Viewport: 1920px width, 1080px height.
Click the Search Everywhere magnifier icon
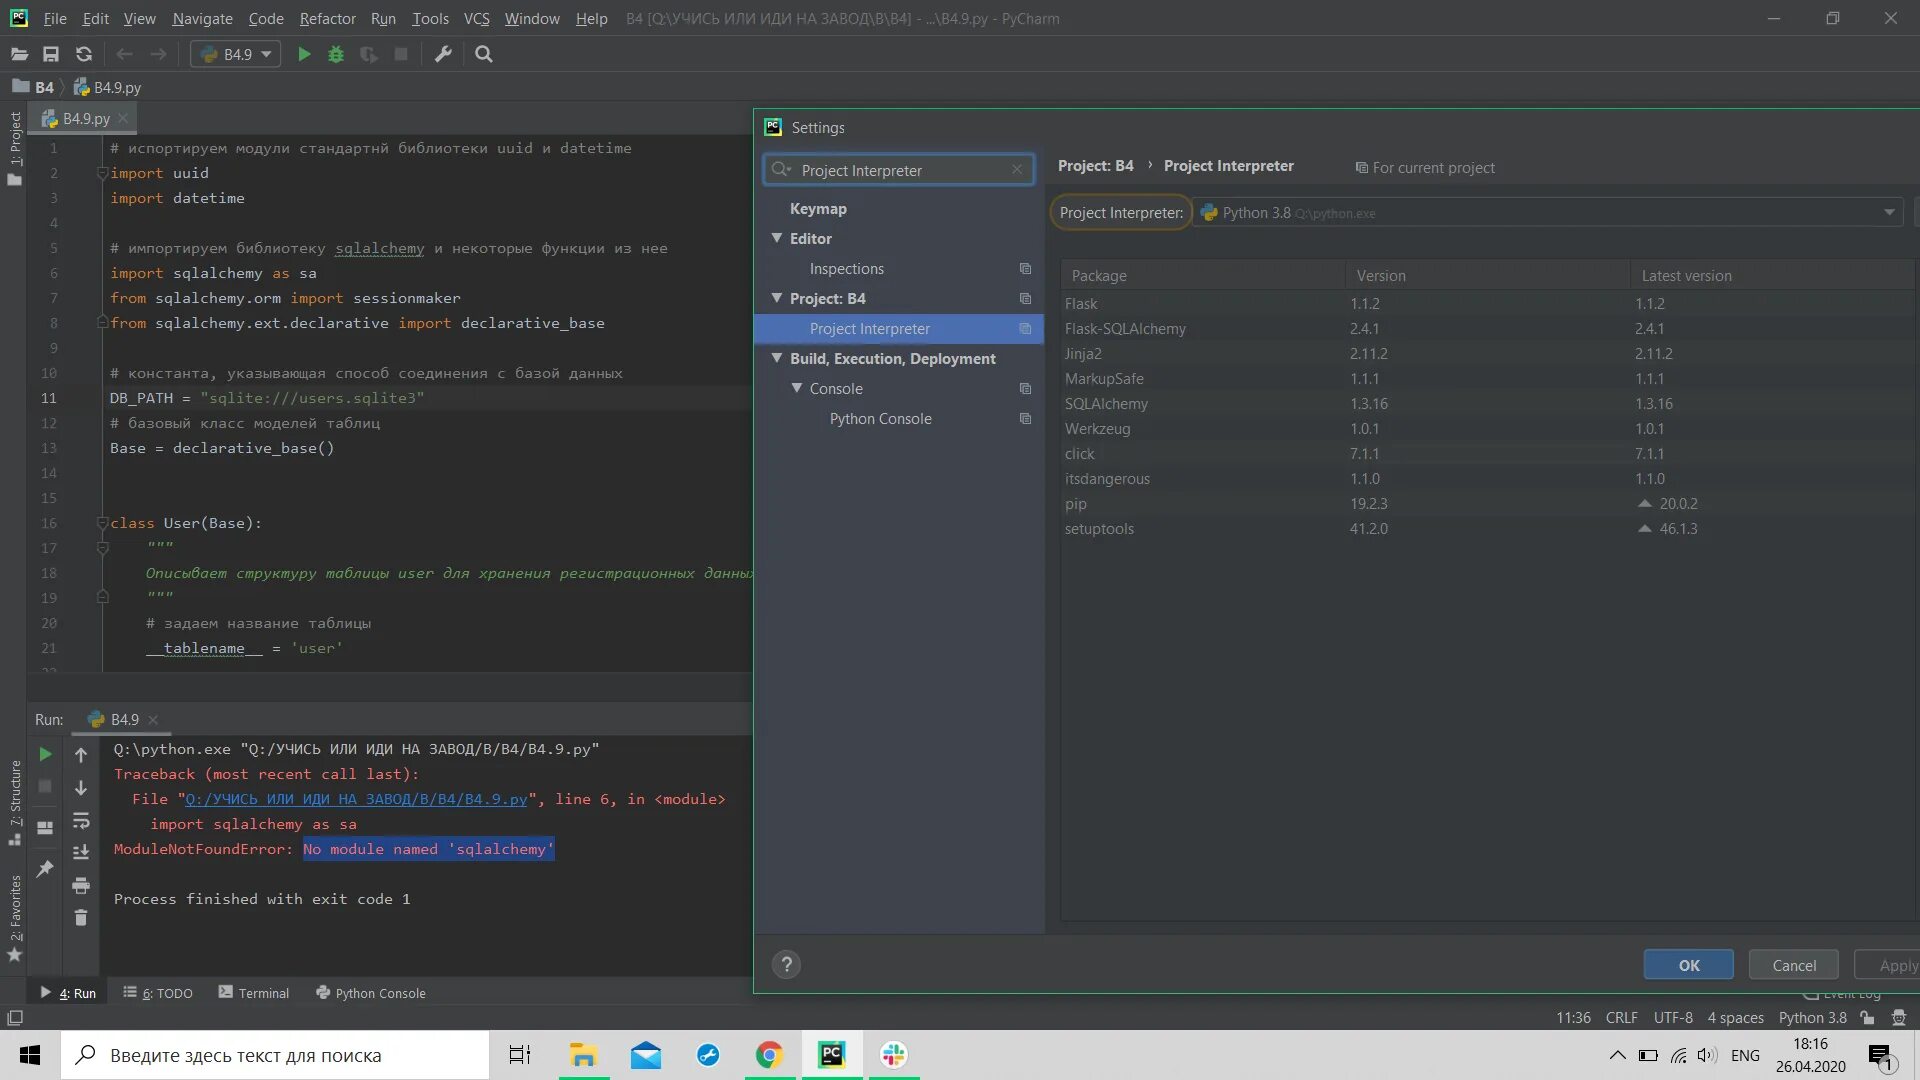coord(484,54)
